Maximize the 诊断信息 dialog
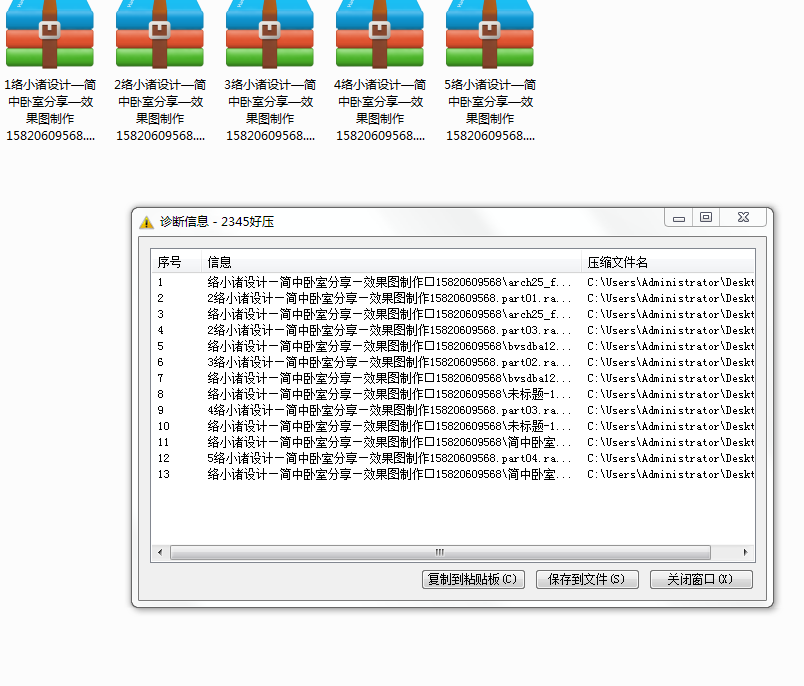 [x=706, y=218]
